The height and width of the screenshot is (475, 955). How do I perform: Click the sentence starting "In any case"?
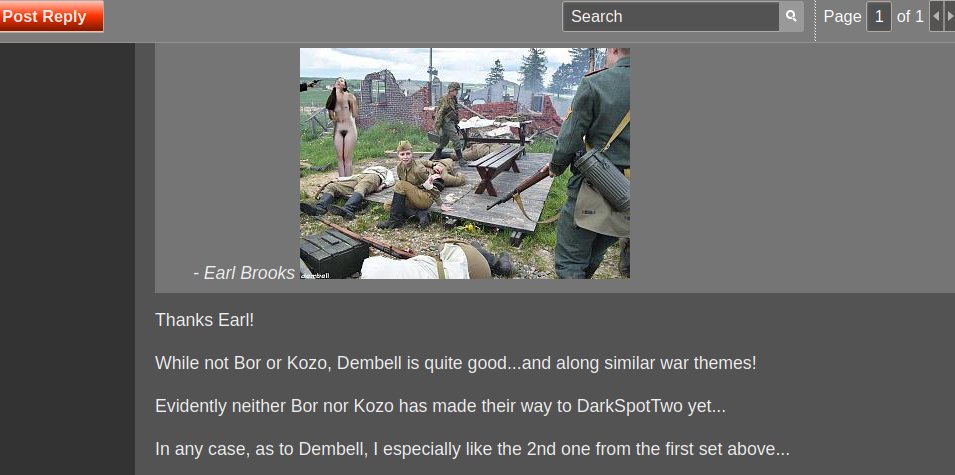pos(472,449)
